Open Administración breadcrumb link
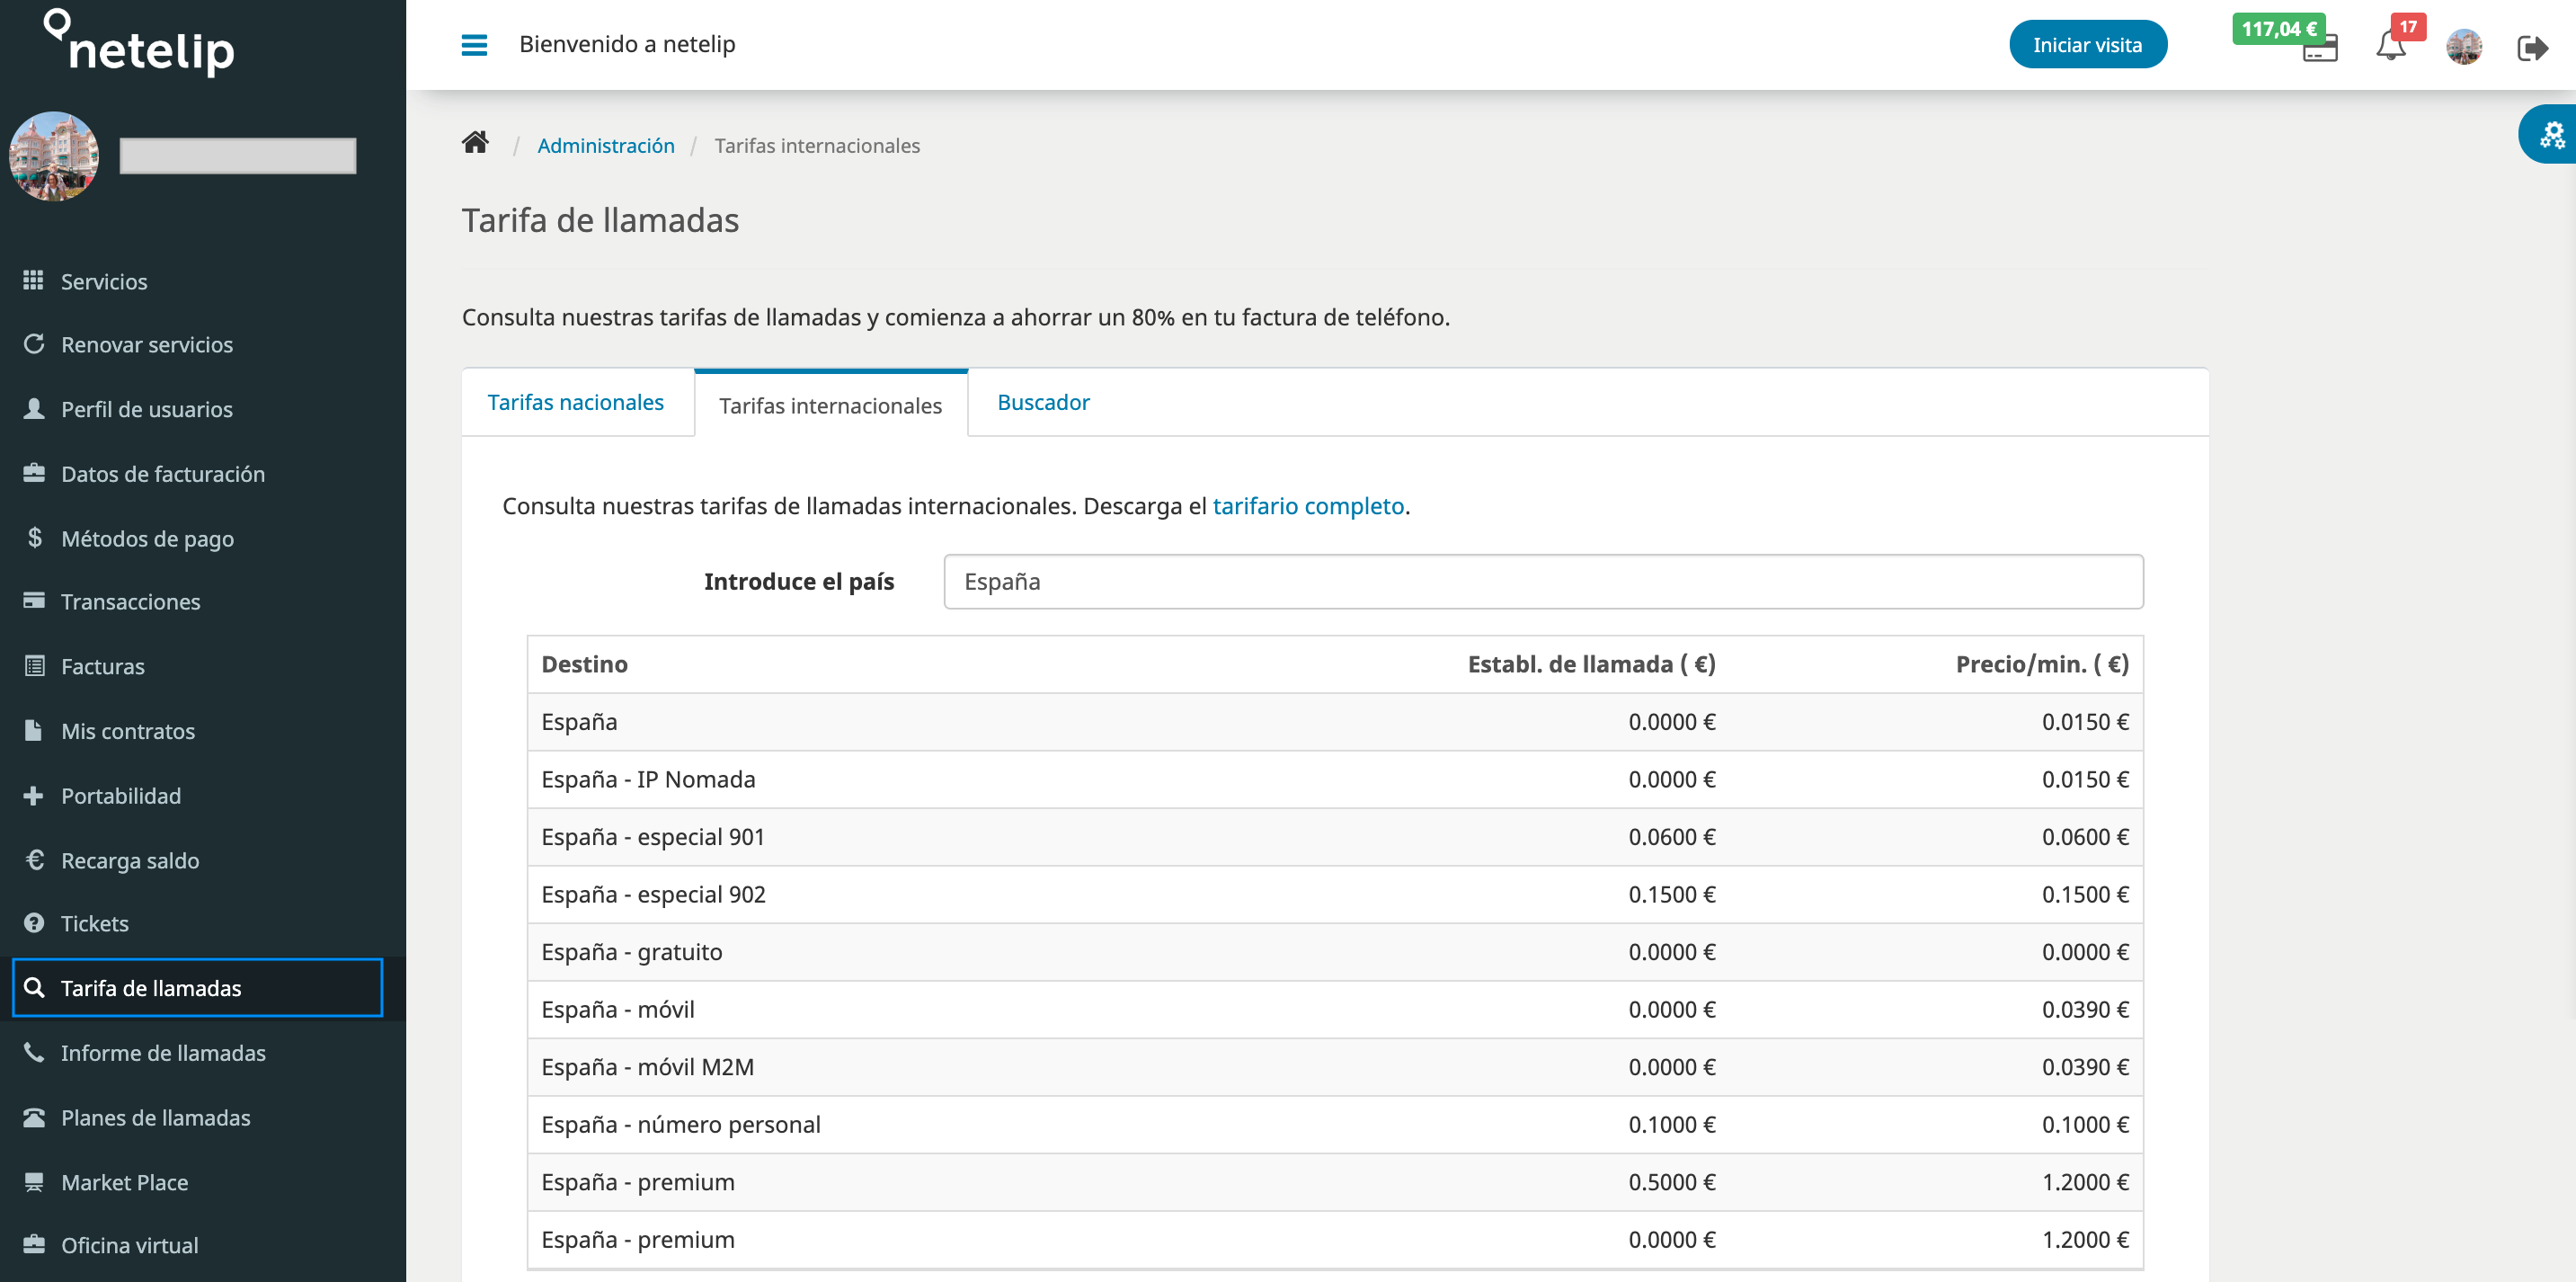The height and width of the screenshot is (1282, 2576). [606, 145]
